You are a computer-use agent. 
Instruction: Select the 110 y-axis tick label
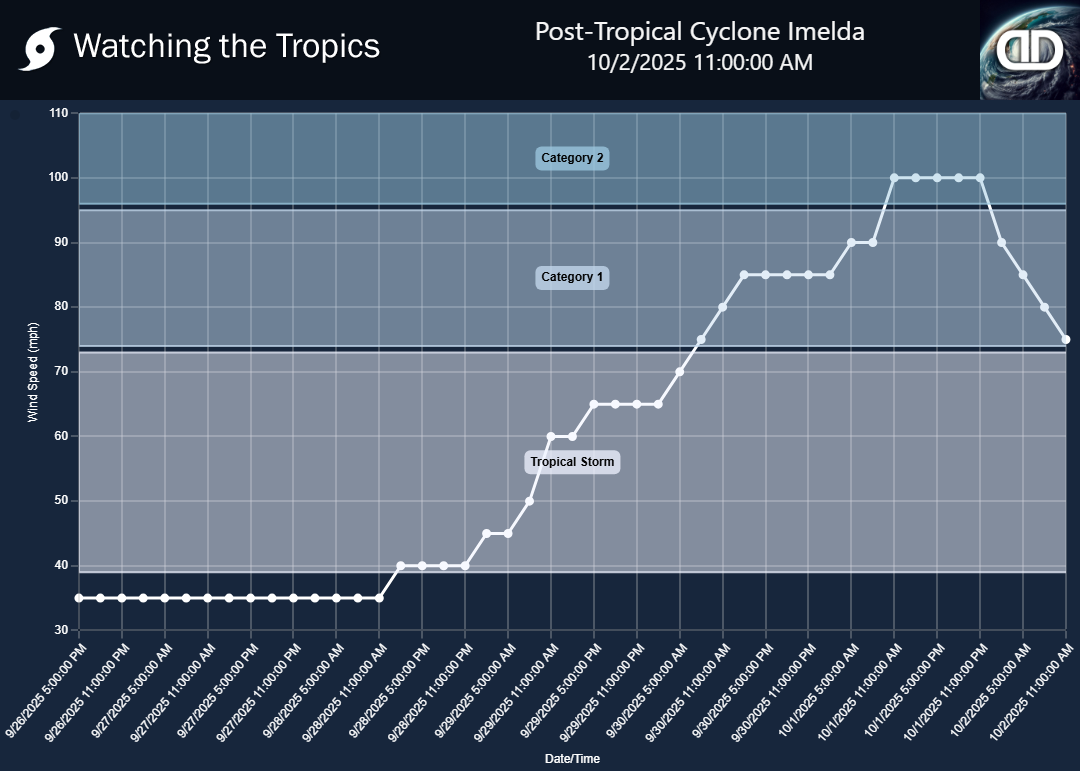click(59, 114)
